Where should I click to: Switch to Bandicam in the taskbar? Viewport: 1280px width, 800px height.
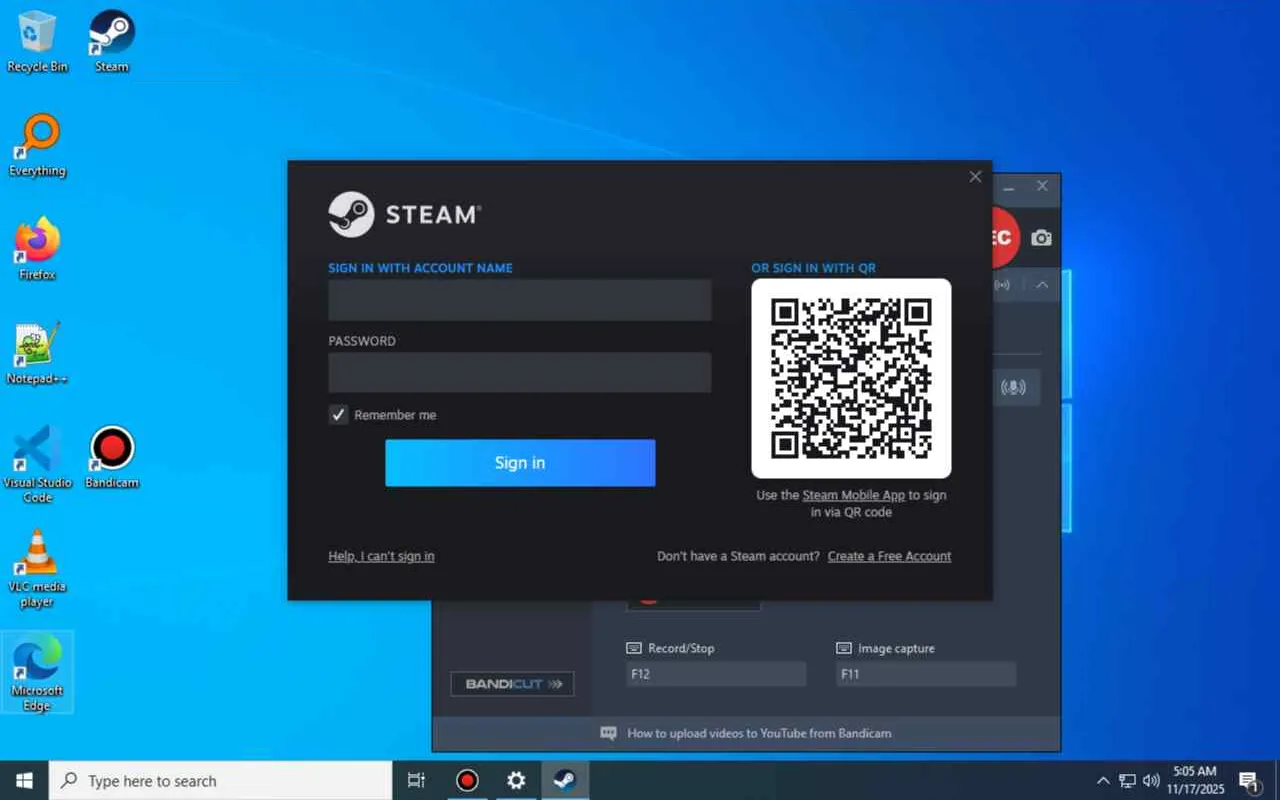point(467,781)
